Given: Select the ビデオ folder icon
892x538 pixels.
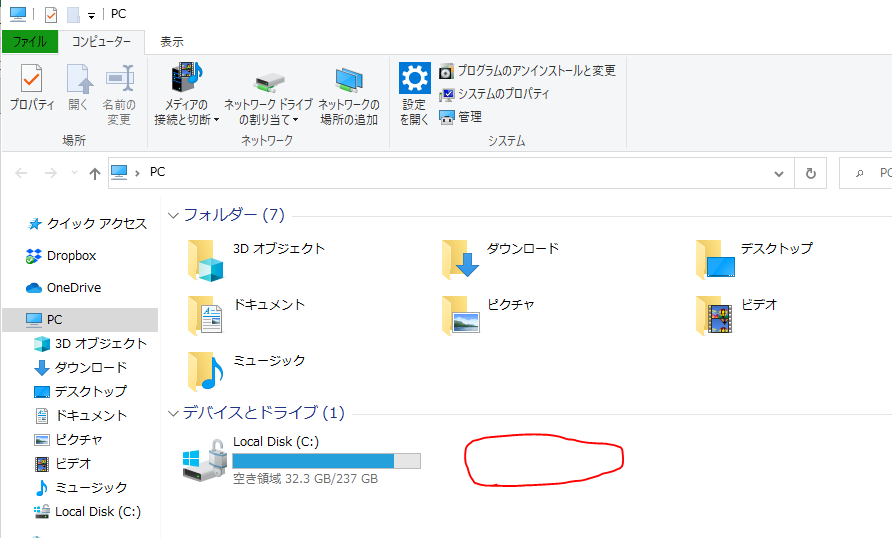Looking at the screenshot, I should pyautogui.click(x=714, y=314).
